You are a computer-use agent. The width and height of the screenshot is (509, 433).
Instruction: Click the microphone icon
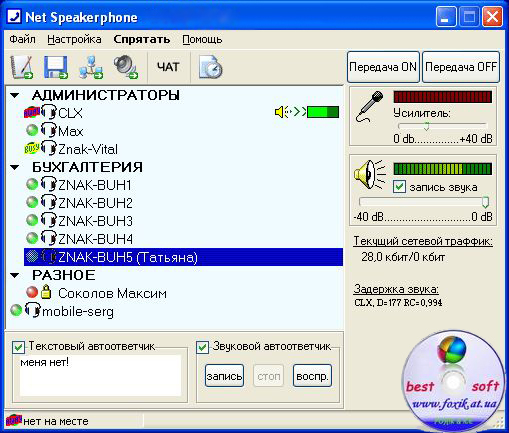(x=369, y=107)
